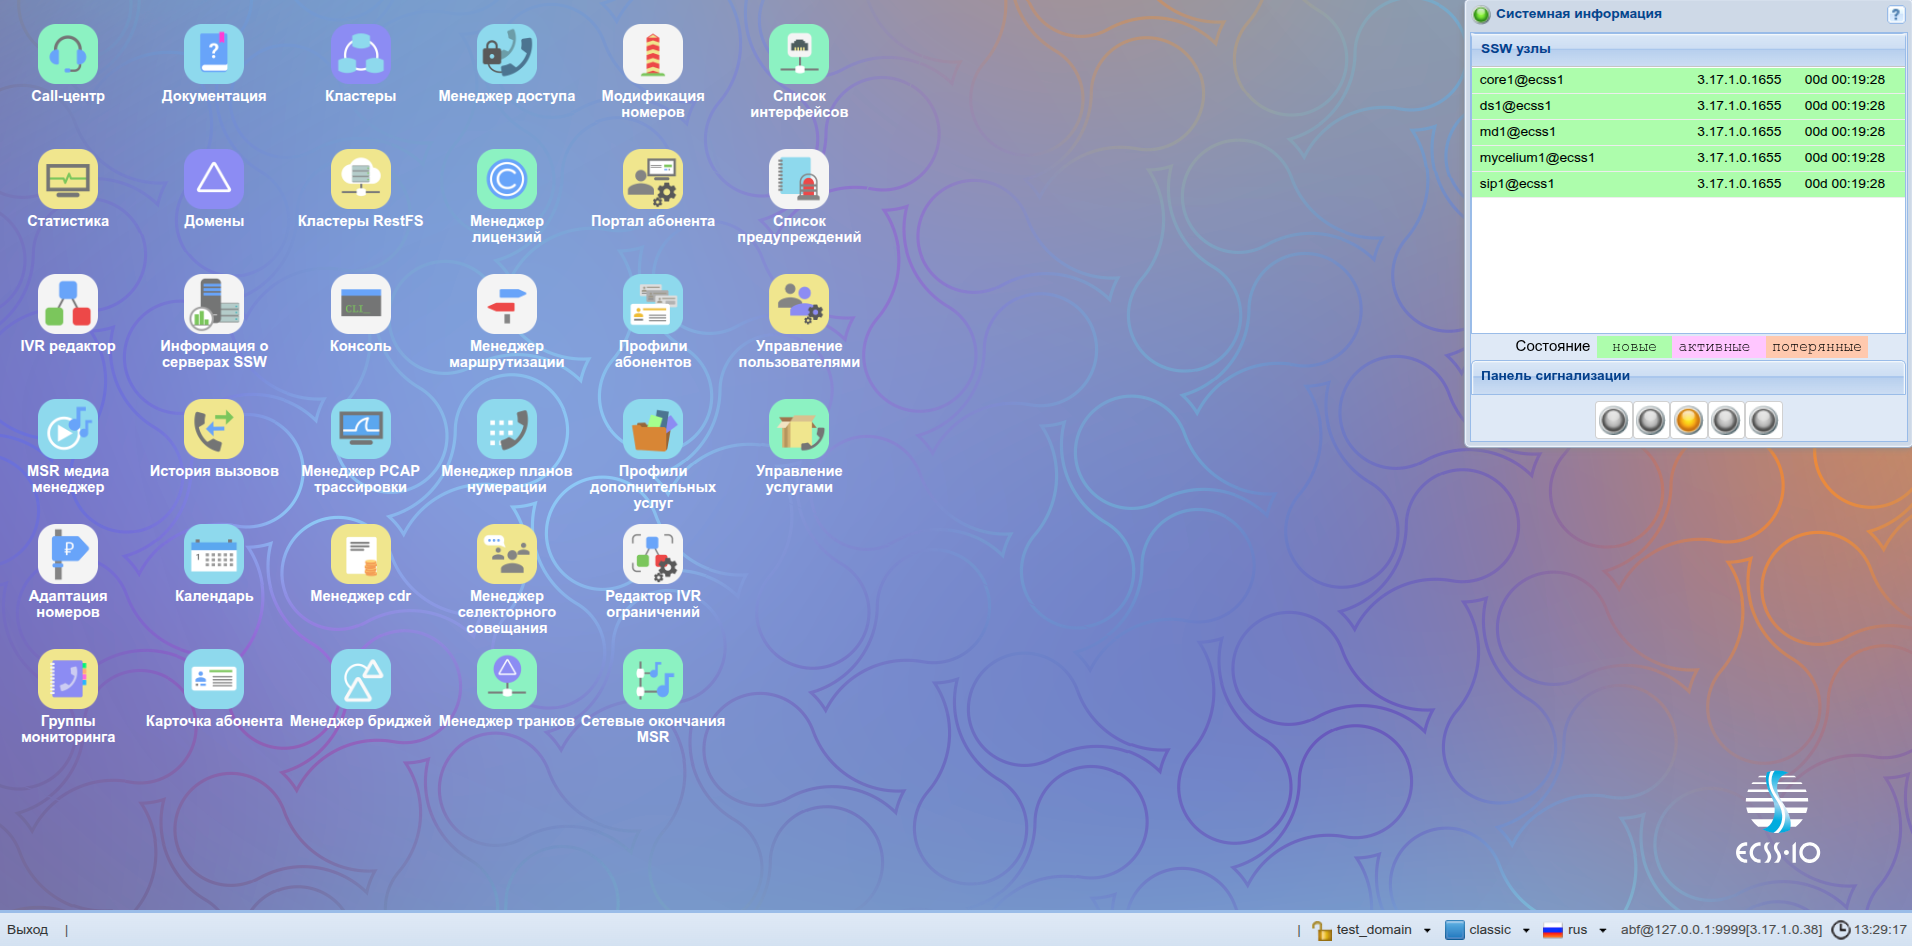Launch the Статистика app

click(x=68, y=179)
